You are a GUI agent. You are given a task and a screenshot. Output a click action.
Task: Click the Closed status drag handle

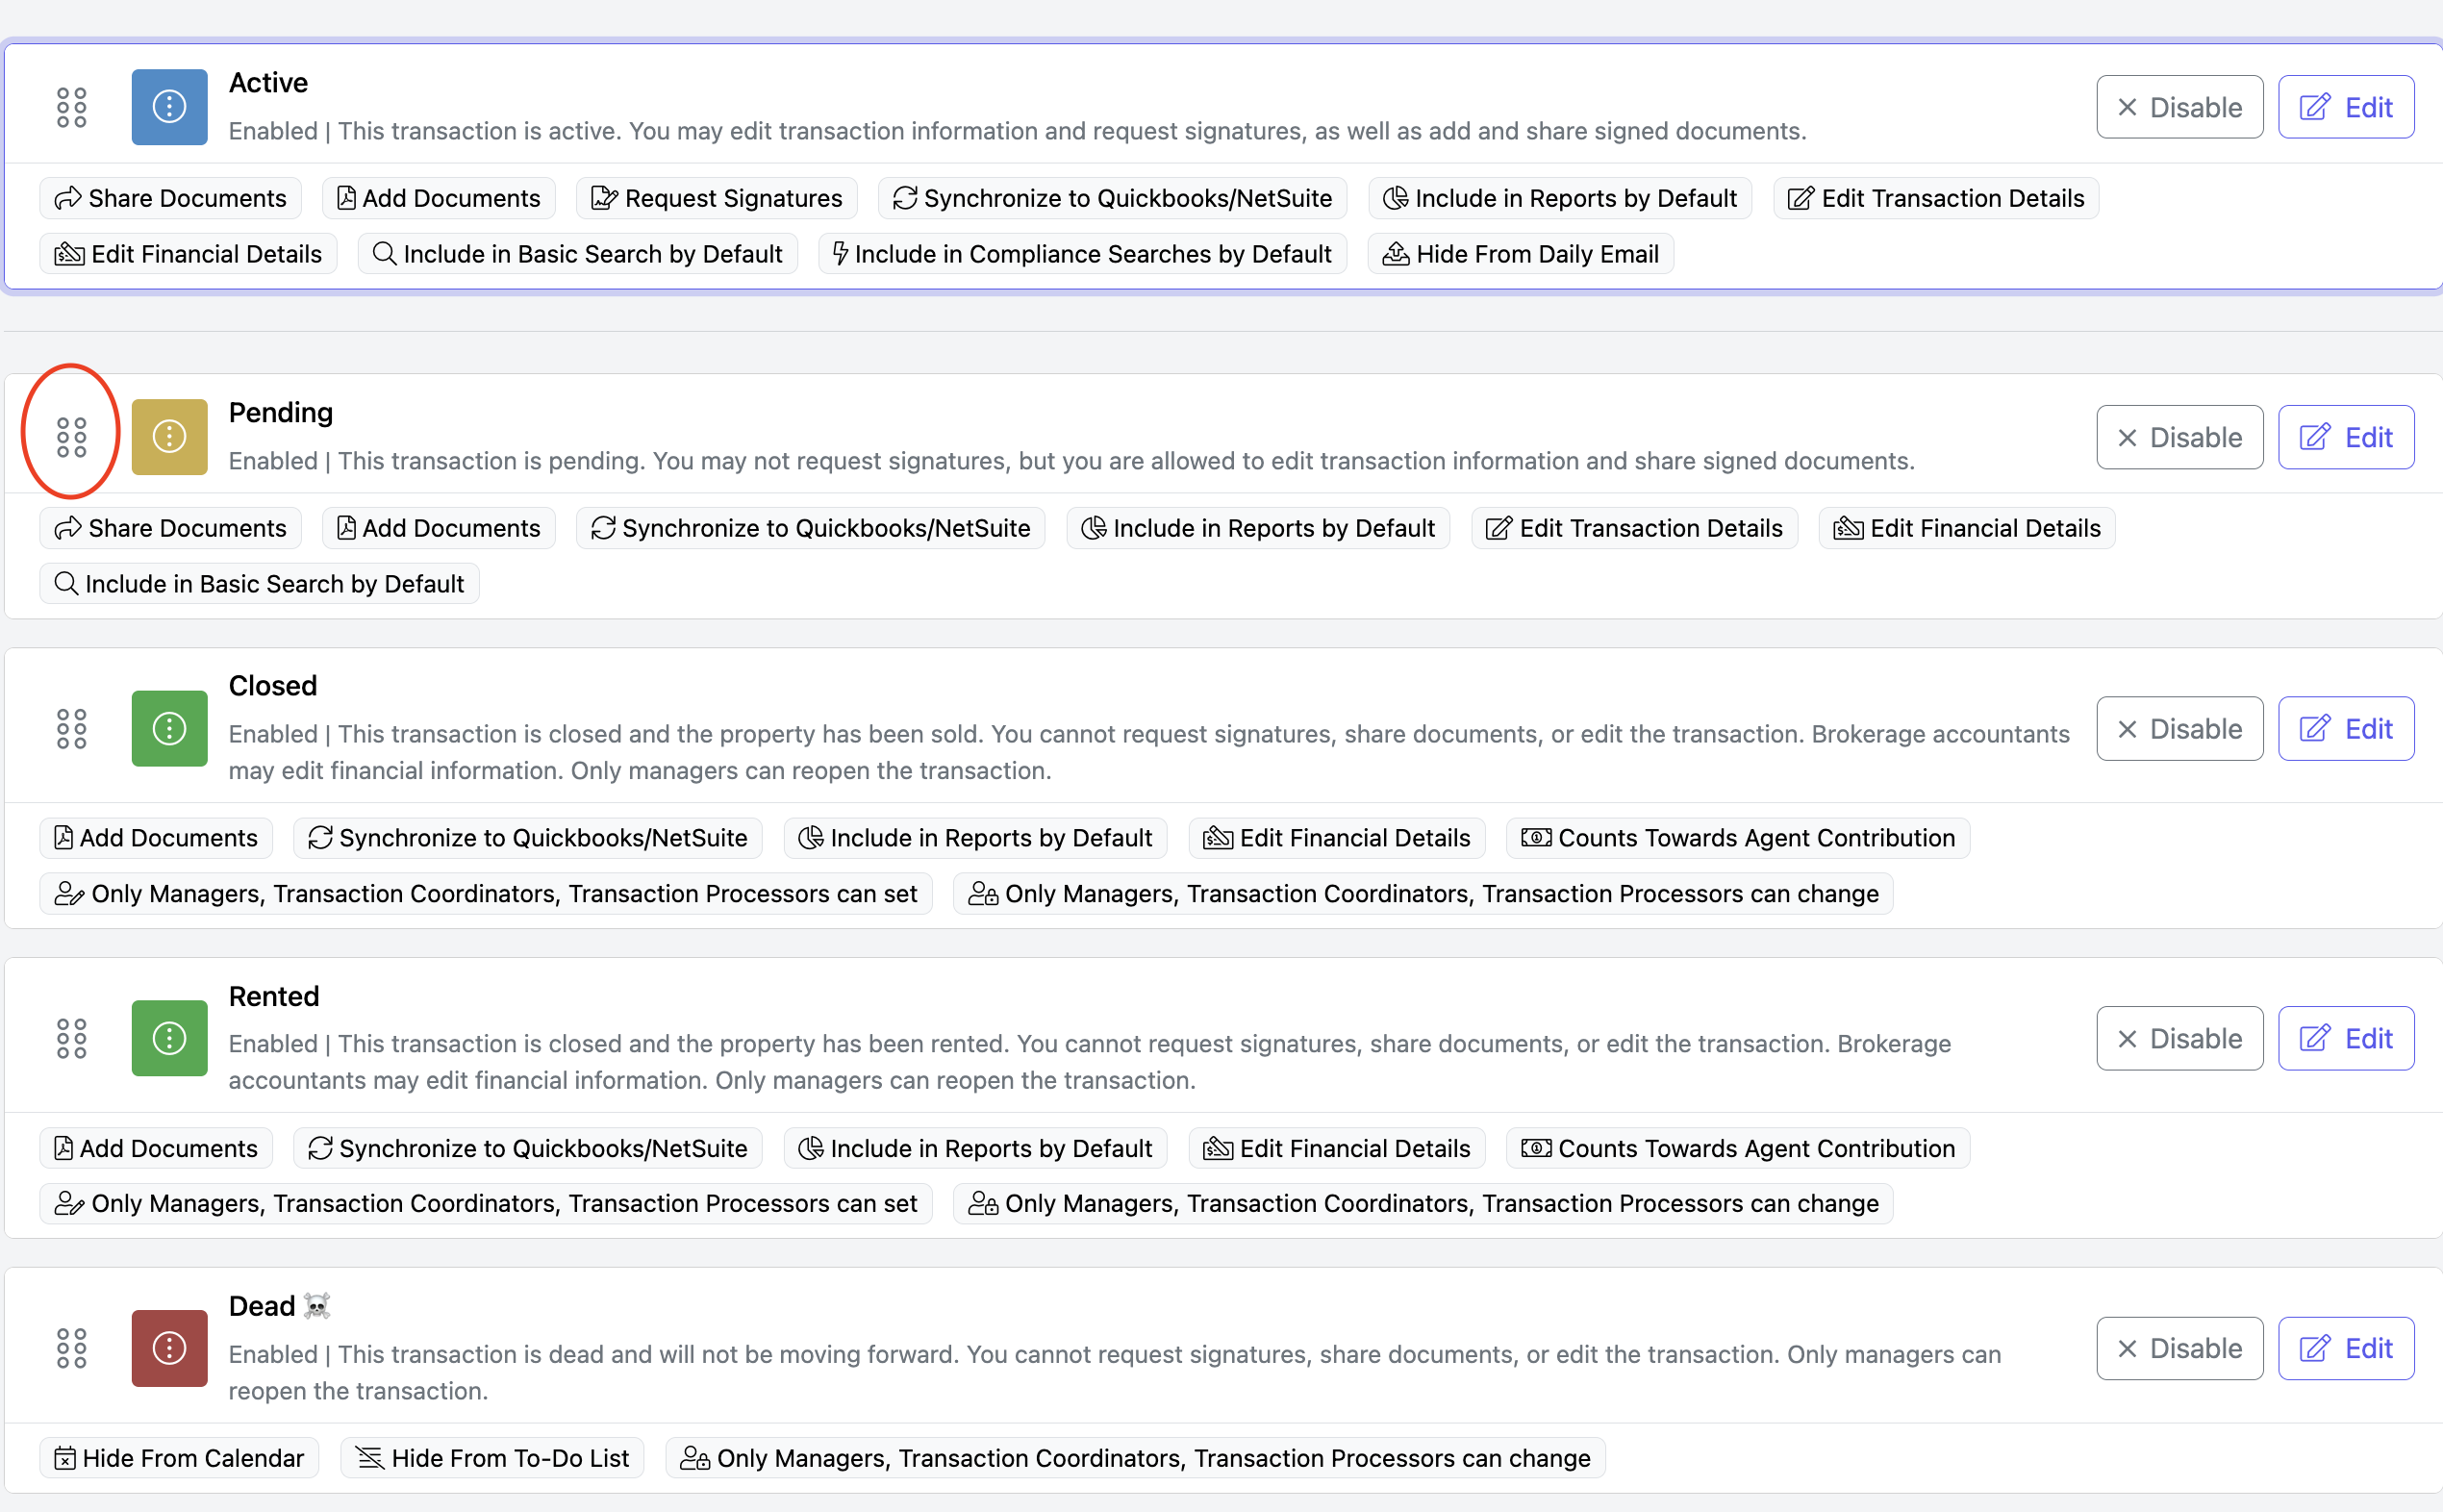[x=71, y=728]
